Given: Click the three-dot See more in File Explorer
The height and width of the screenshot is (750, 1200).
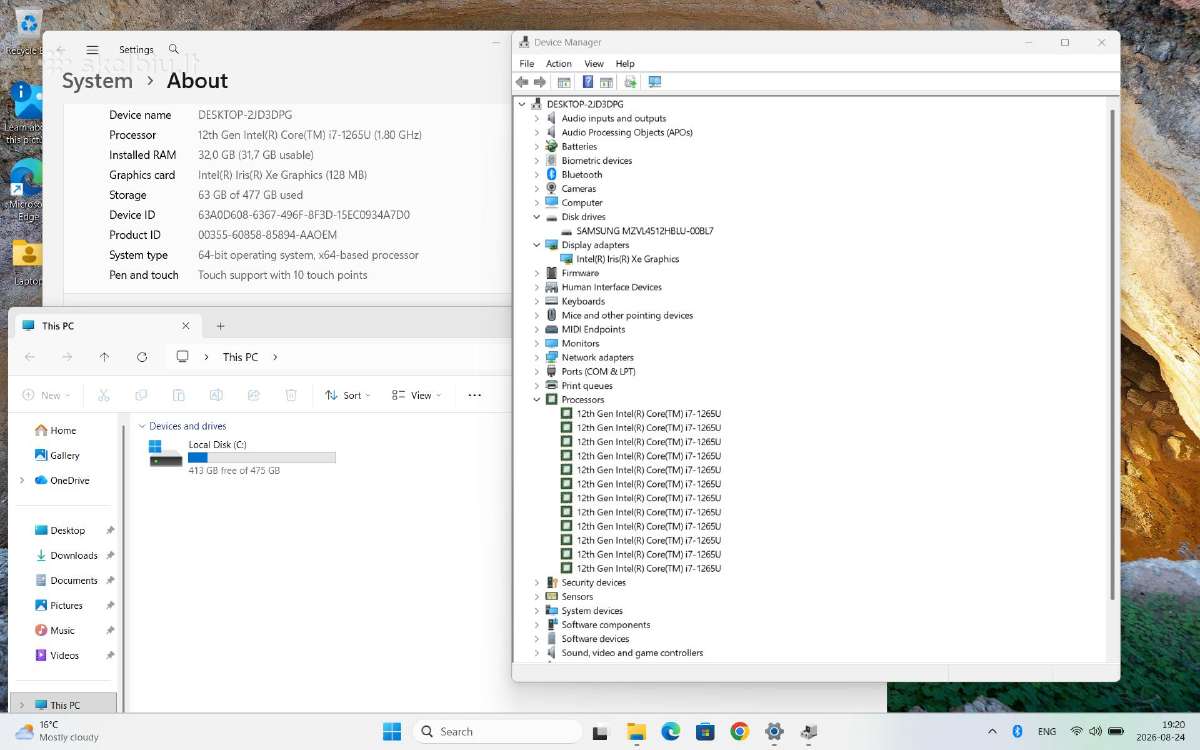Looking at the screenshot, I should pos(475,395).
